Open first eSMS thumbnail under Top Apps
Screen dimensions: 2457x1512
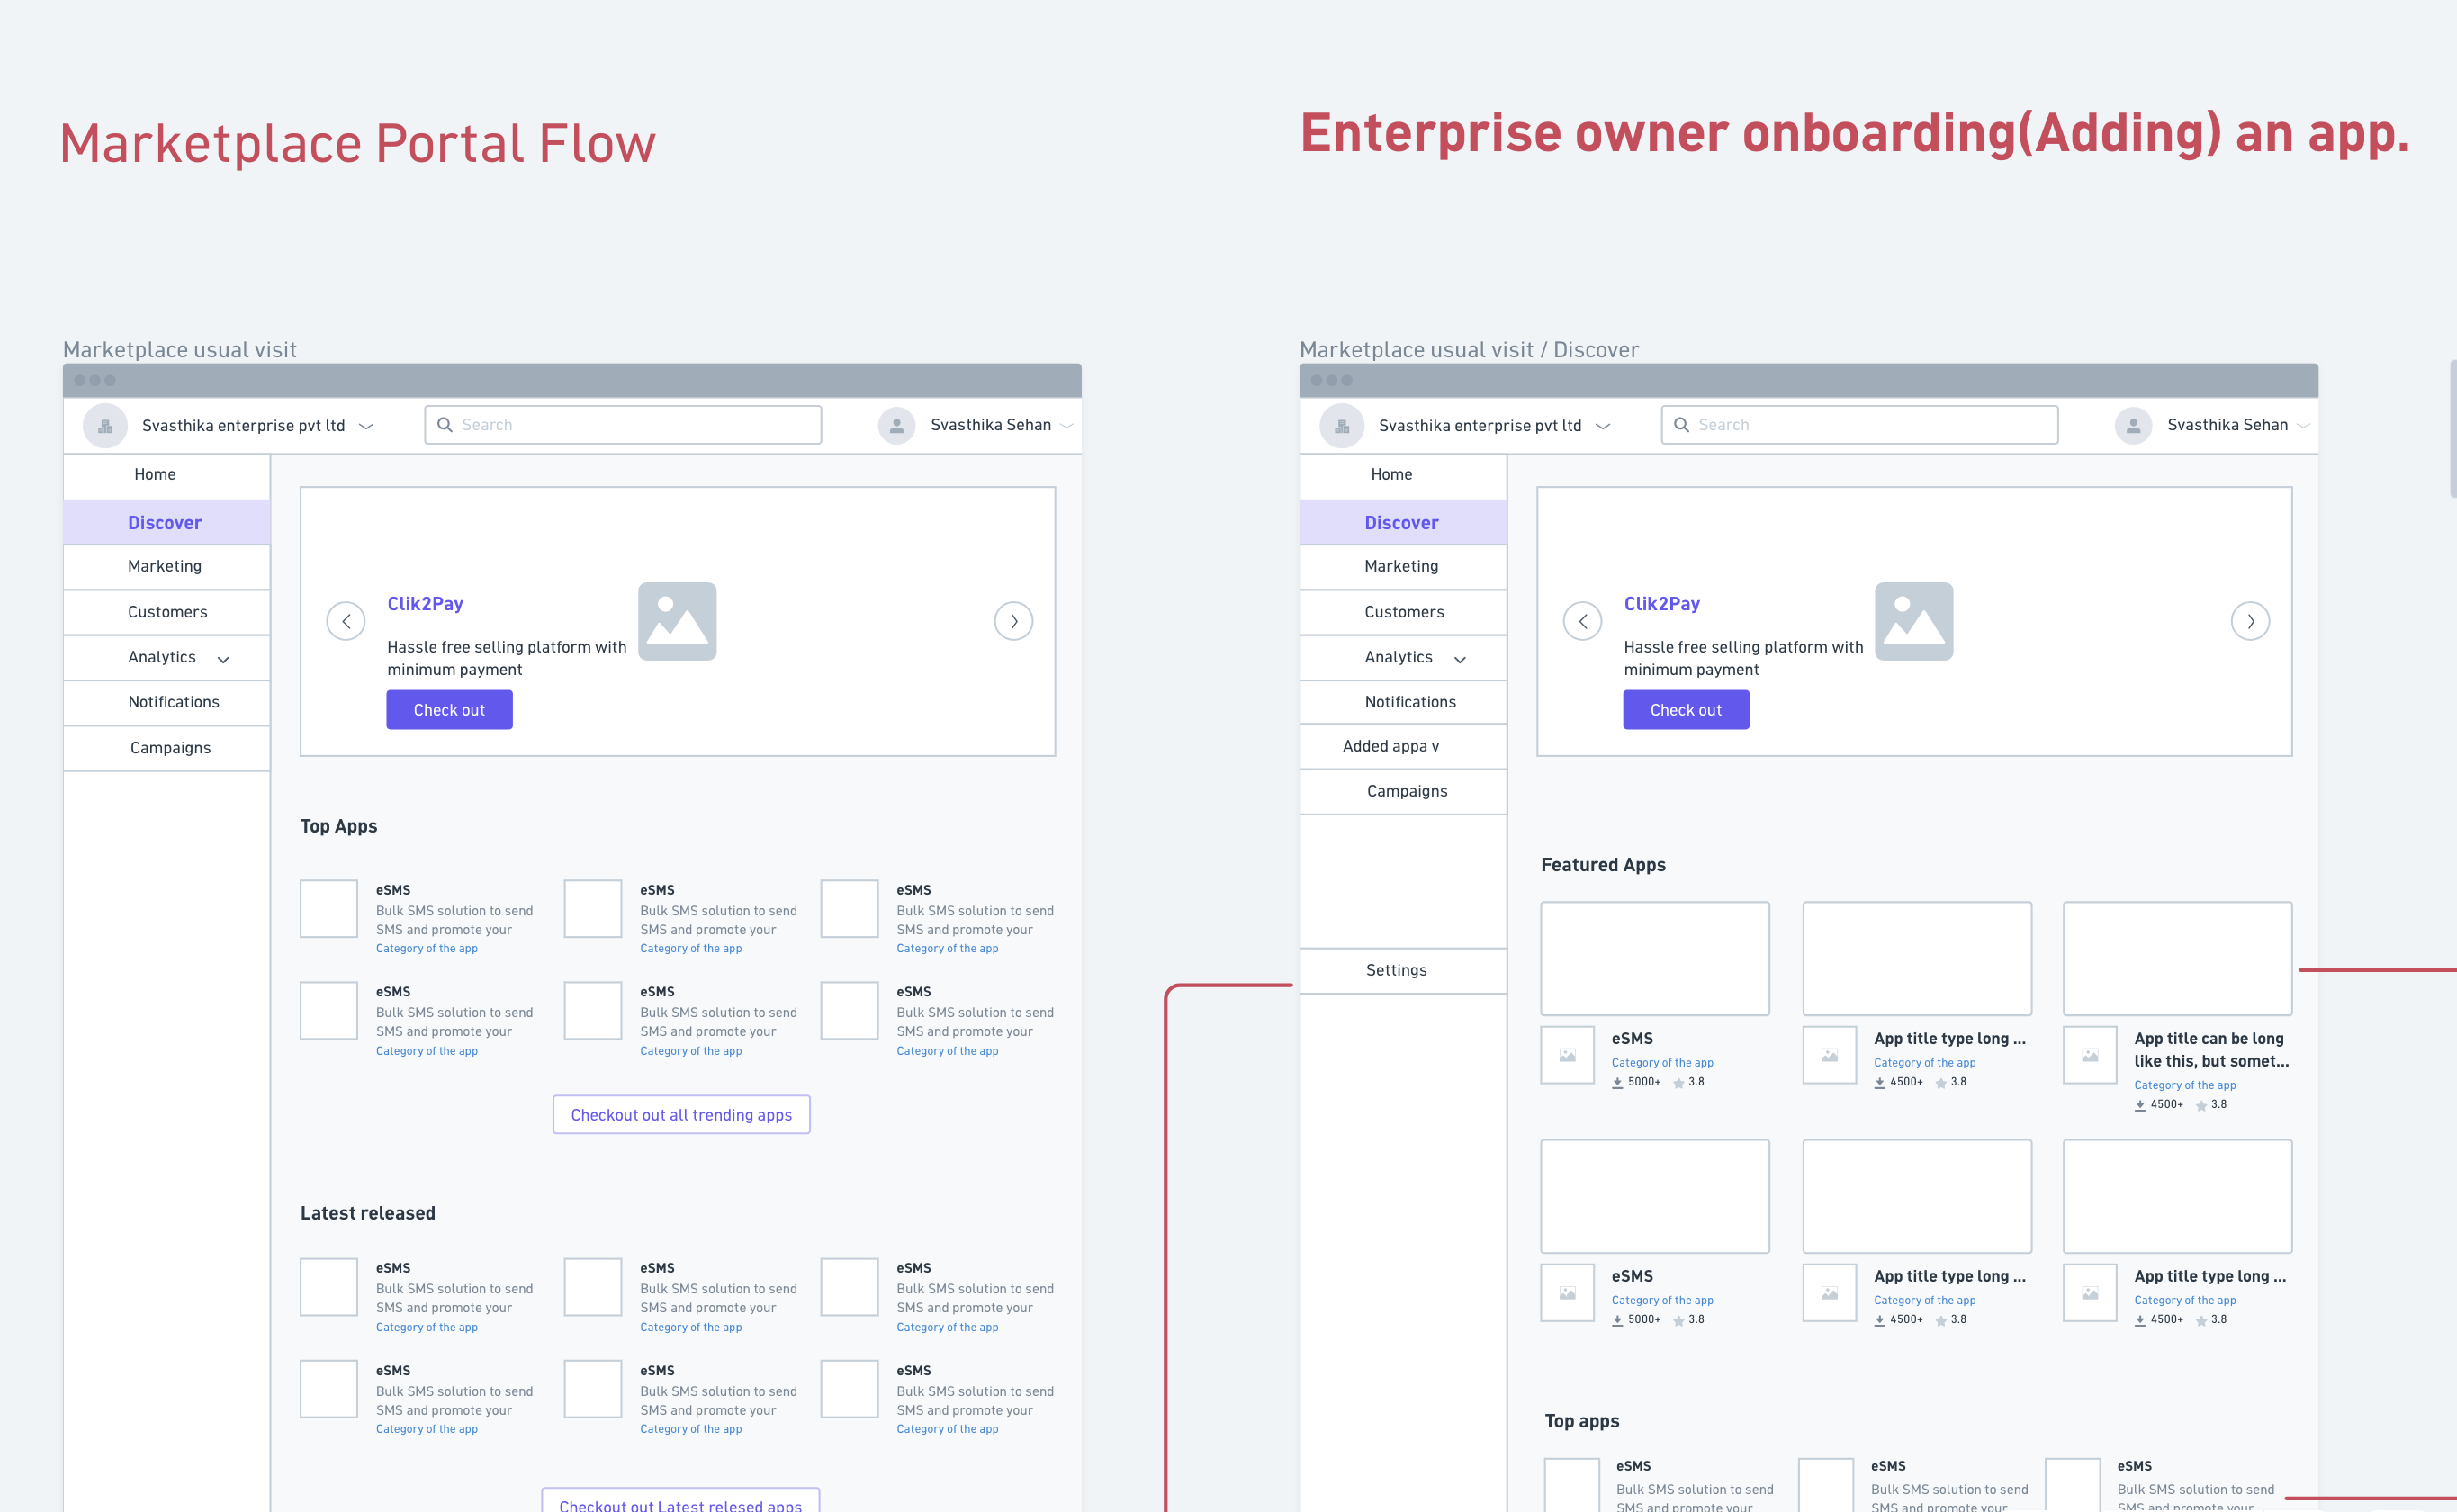point(329,909)
